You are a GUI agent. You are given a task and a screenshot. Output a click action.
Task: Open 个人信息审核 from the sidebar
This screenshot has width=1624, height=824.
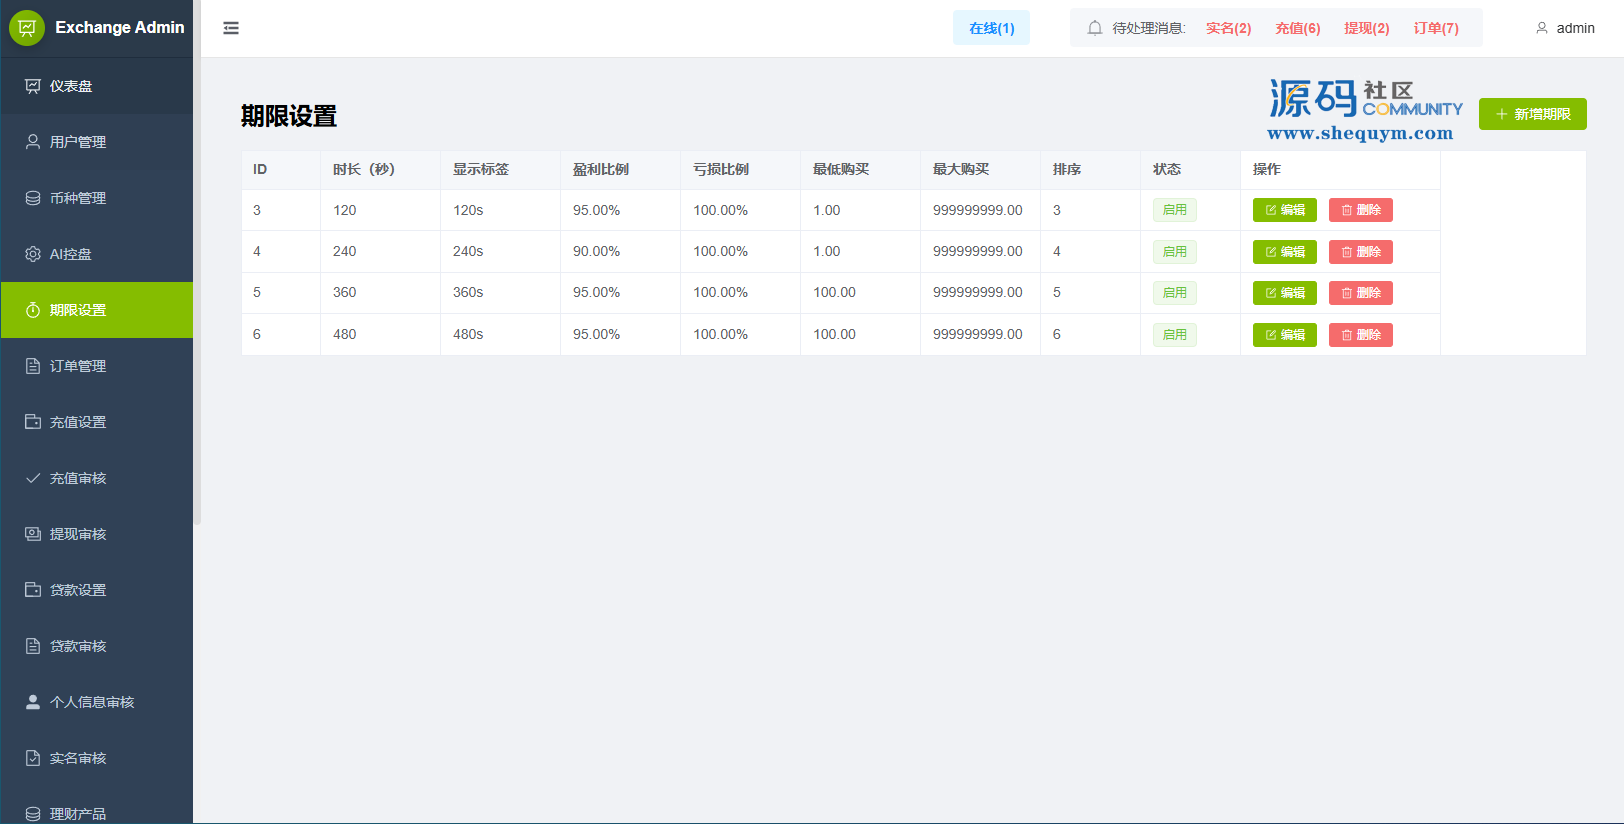97,702
